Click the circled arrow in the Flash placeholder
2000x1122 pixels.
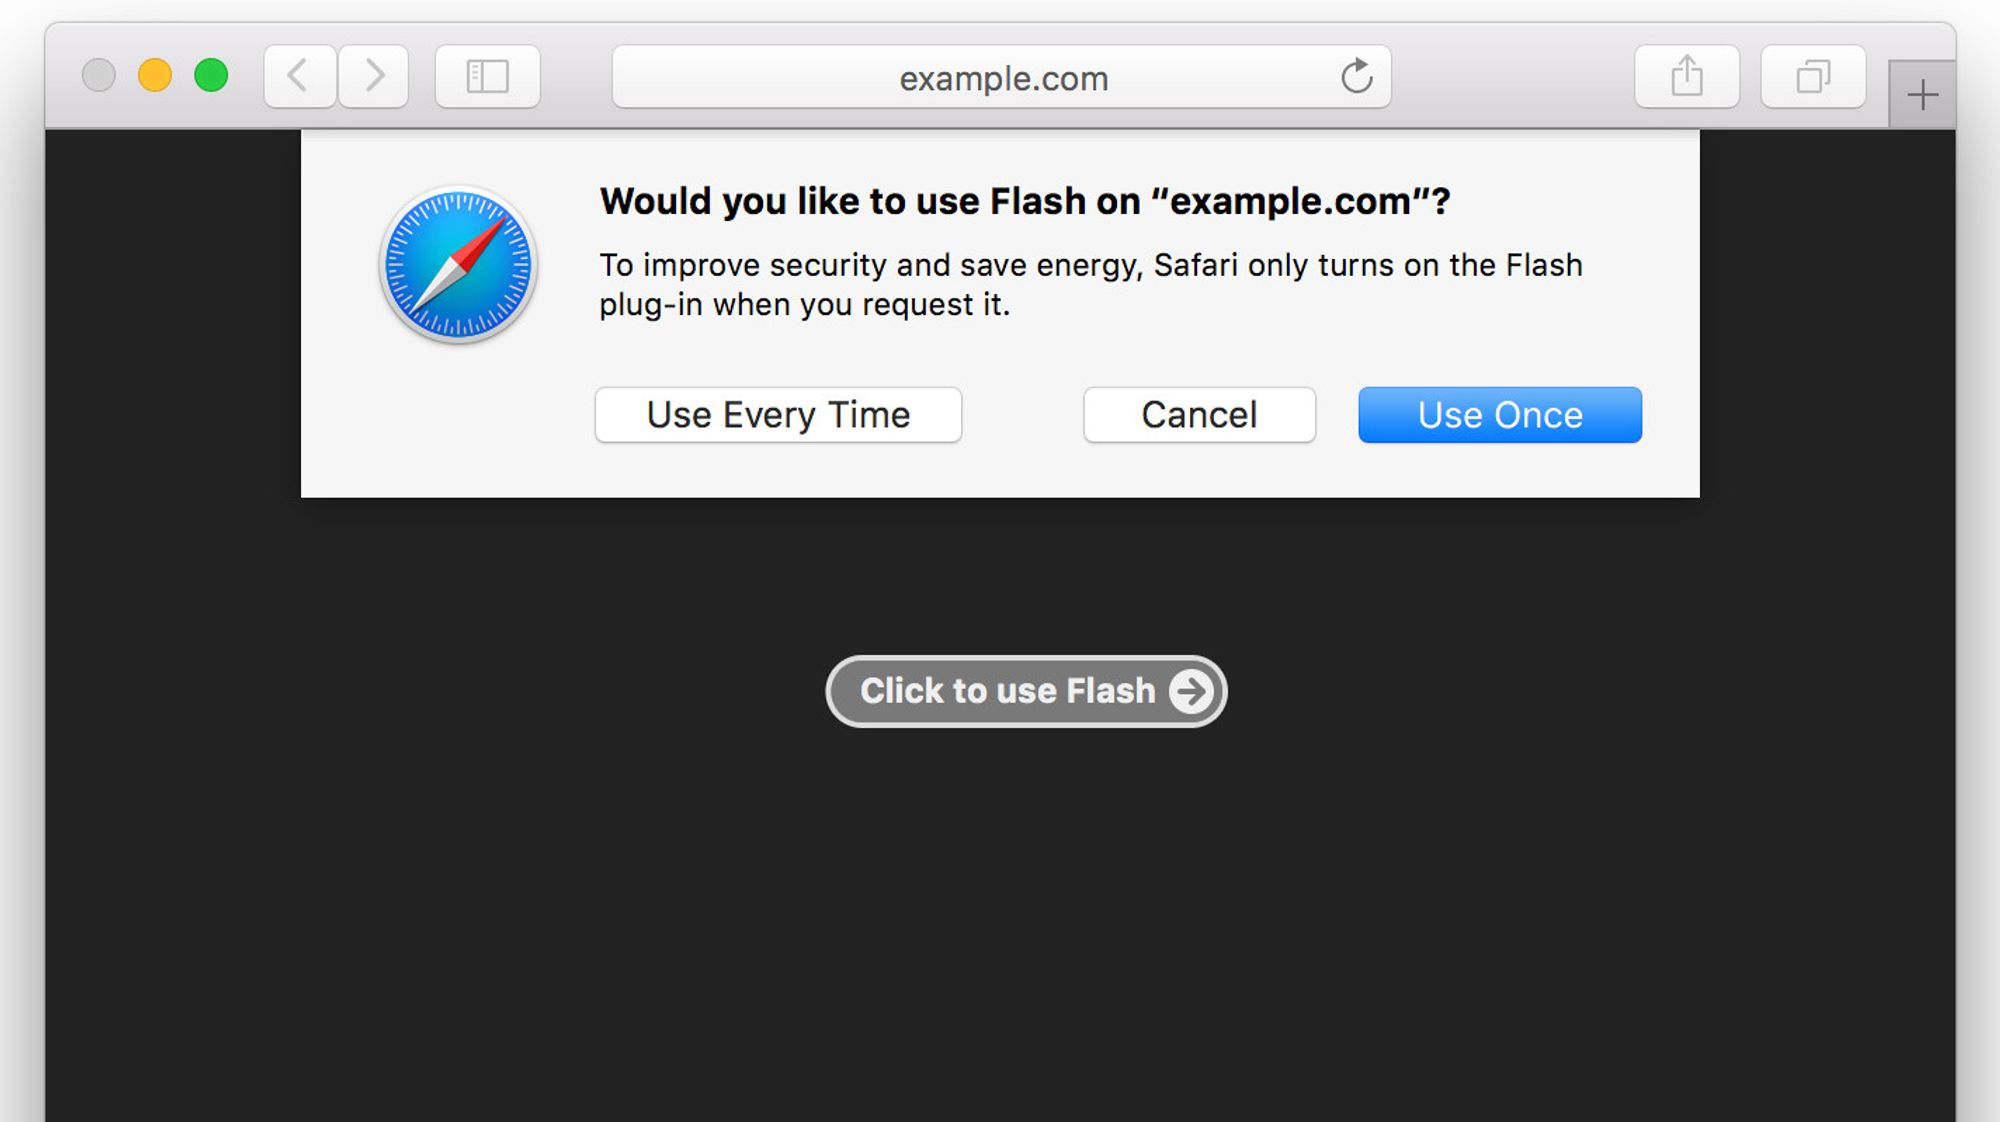click(x=1191, y=691)
